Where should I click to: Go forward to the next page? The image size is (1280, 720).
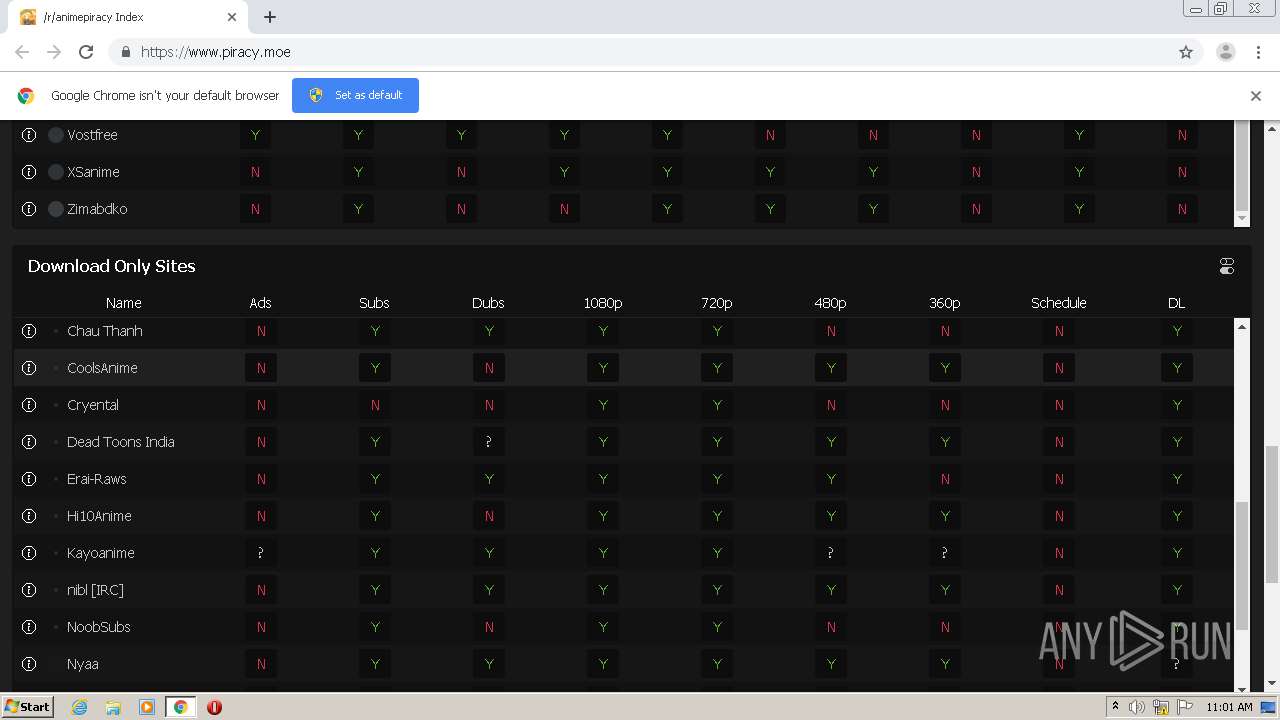(54, 52)
